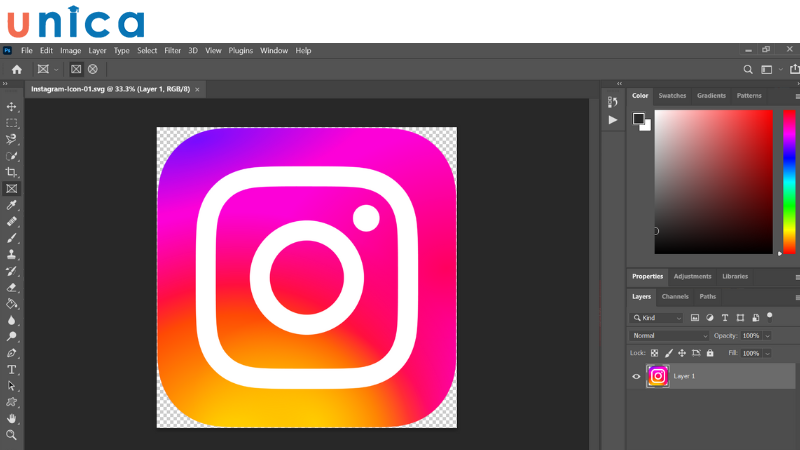
Task: Lock image pixels
Action: (x=668, y=353)
